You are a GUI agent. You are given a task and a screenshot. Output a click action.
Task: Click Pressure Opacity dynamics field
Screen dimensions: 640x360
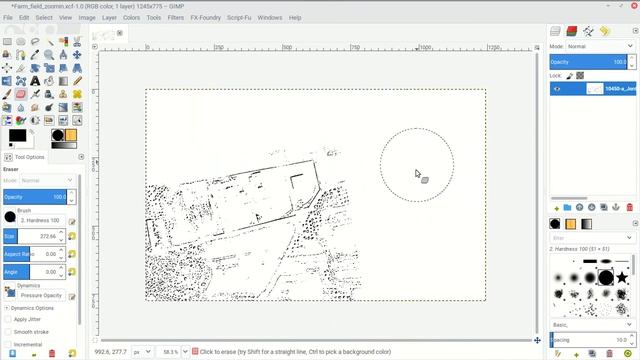point(41,295)
